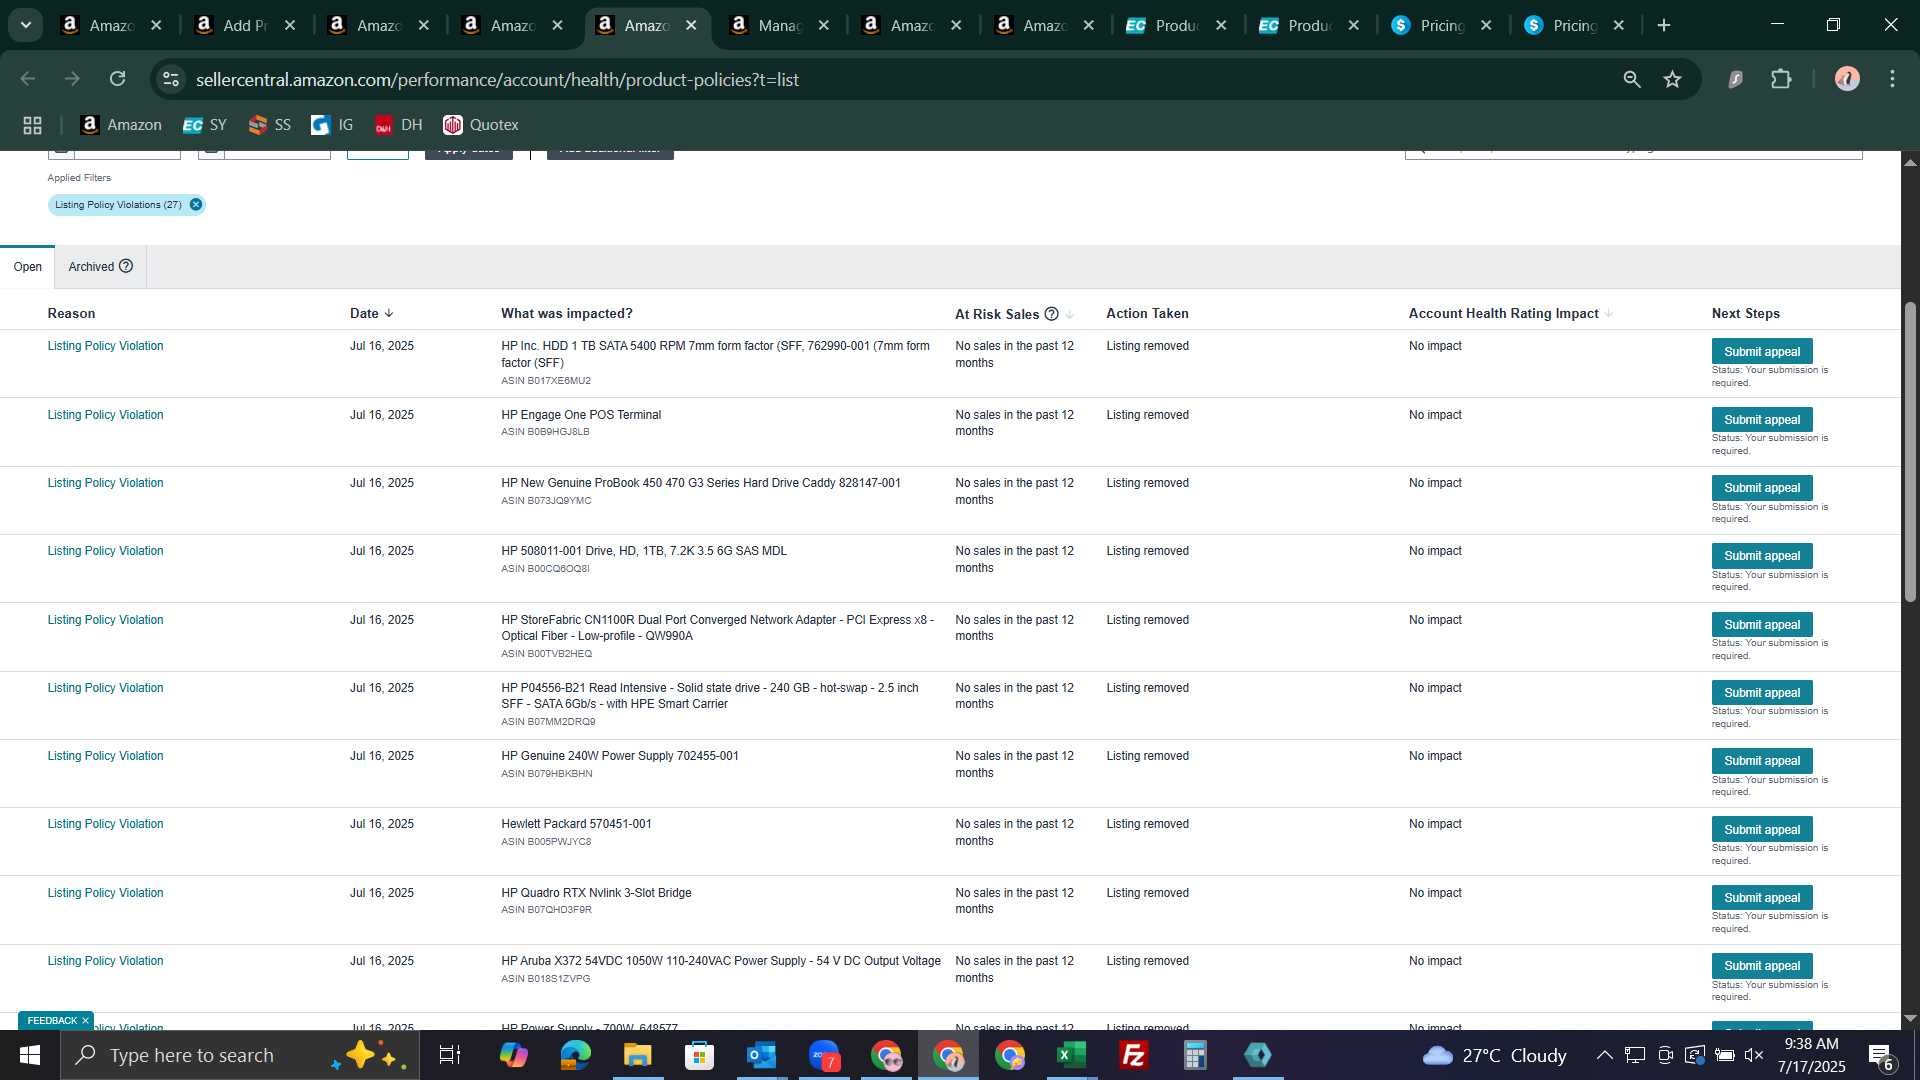Image resolution: width=1920 pixels, height=1080 pixels.
Task: Open Outlook from the taskbar
Action: pos(761,1055)
